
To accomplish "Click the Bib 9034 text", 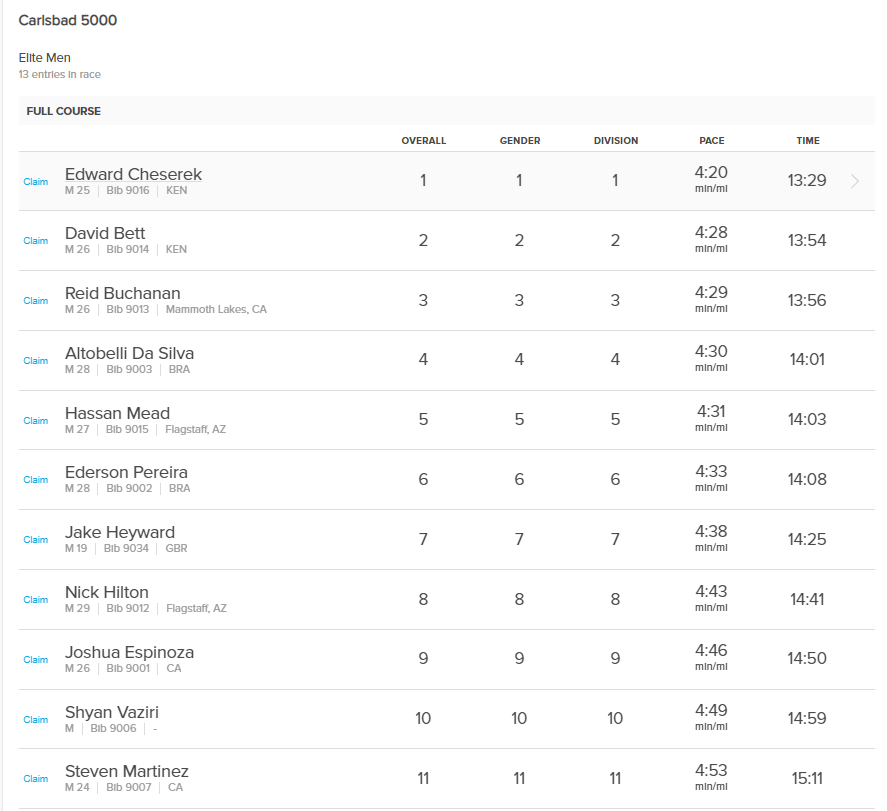I will [x=126, y=549].
